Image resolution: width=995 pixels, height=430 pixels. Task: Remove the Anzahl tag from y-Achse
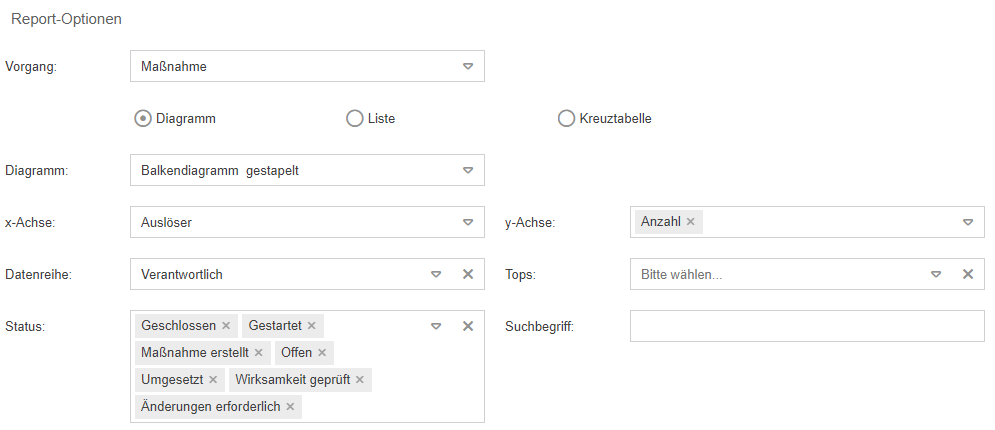tap(690, 222)
